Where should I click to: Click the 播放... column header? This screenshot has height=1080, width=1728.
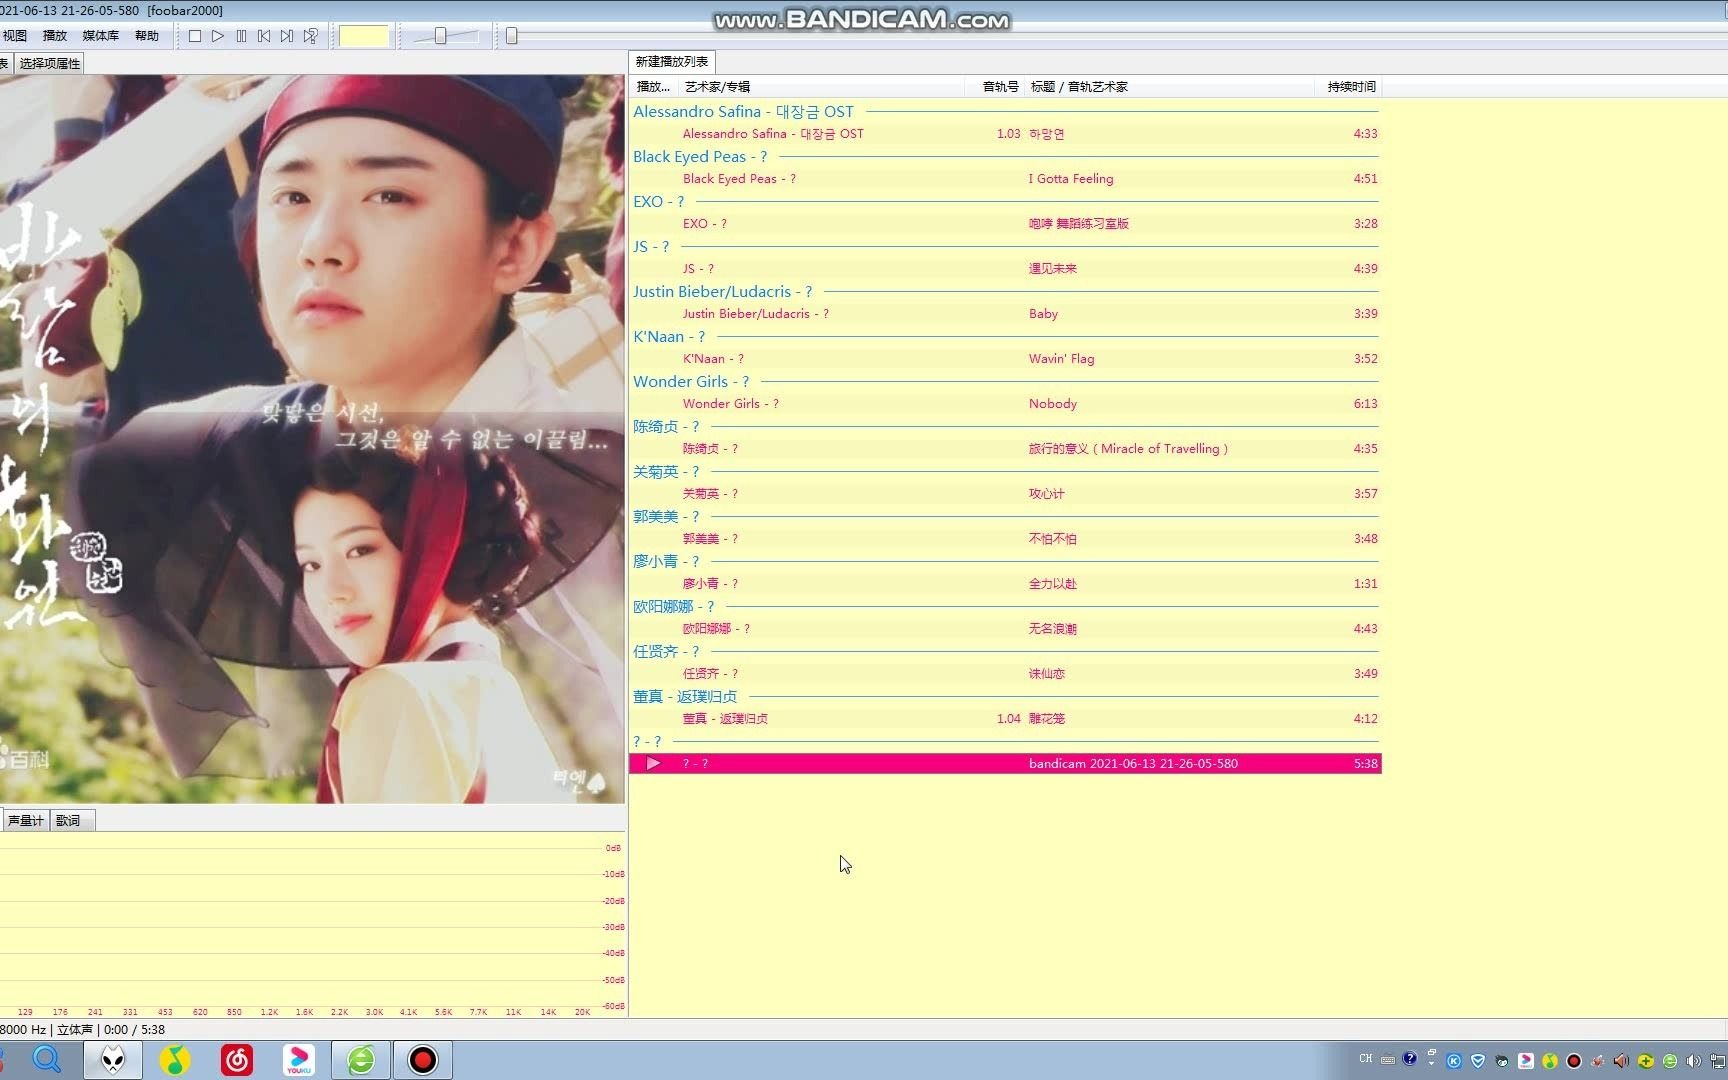click(654, 87)
